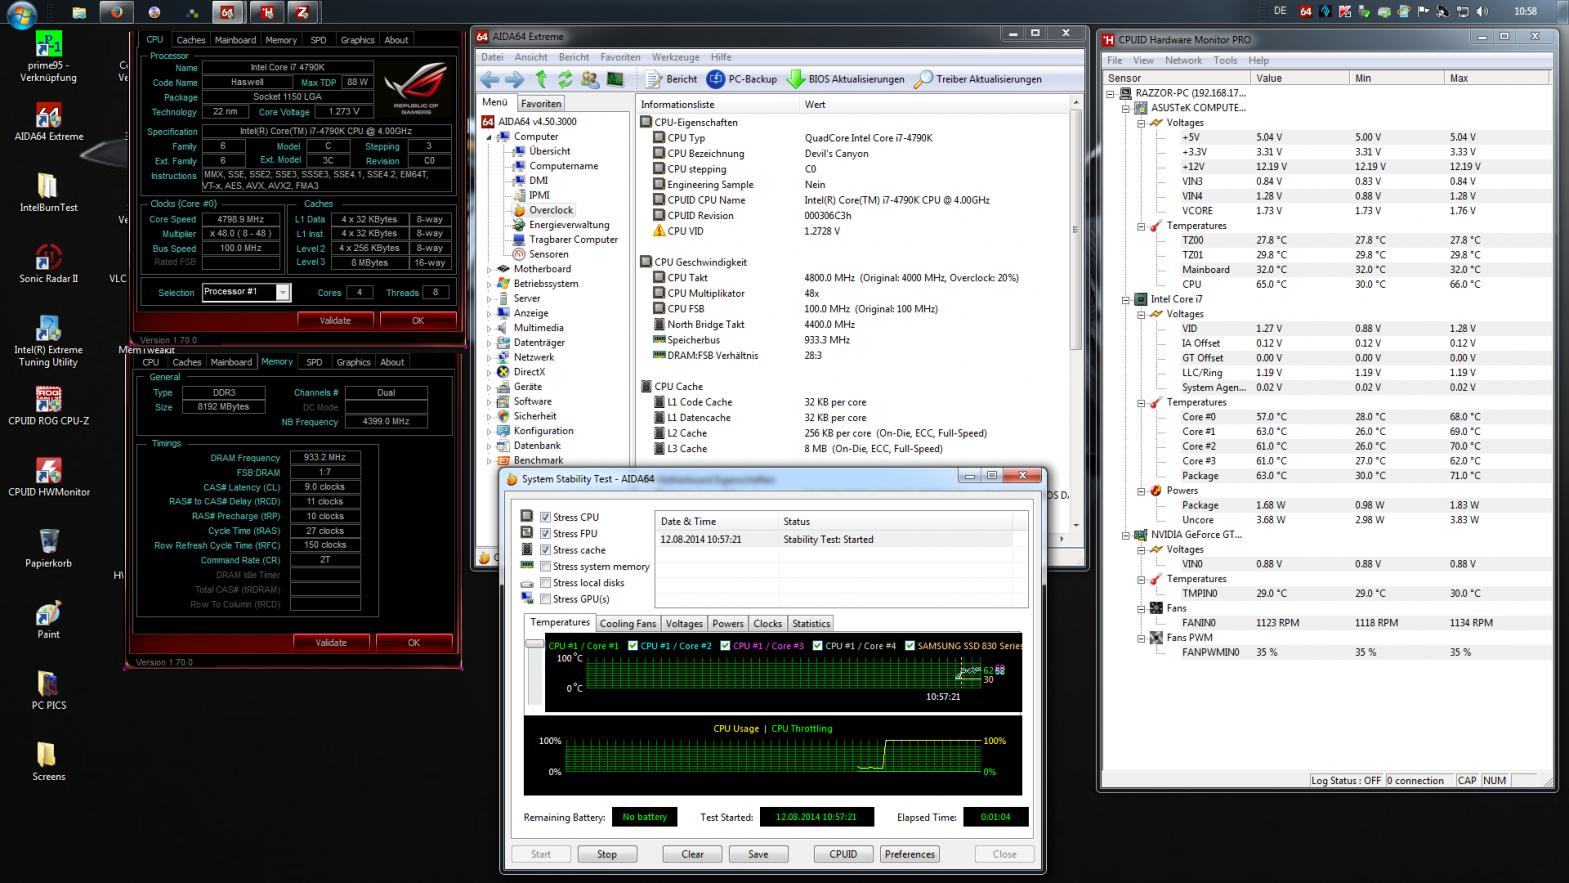Toggle CPU #1 / Core #4 graph checkbox

(x=818, y=645)
